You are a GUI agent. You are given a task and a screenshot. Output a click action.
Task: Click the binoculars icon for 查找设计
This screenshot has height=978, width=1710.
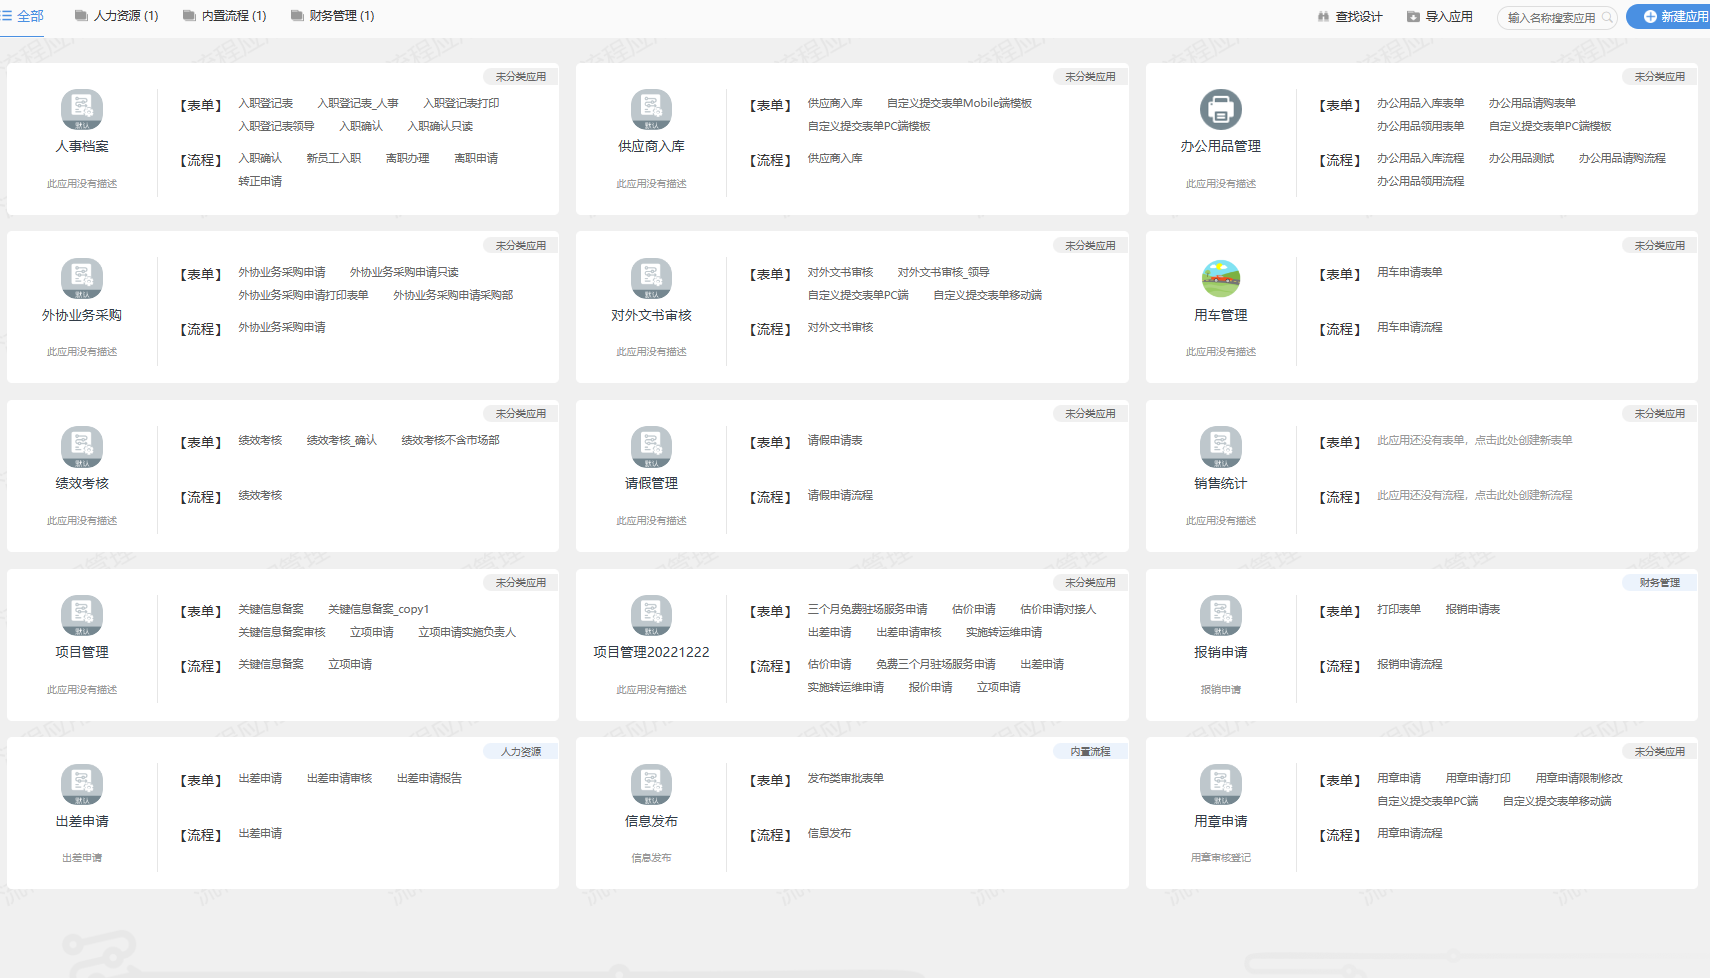1324,17
